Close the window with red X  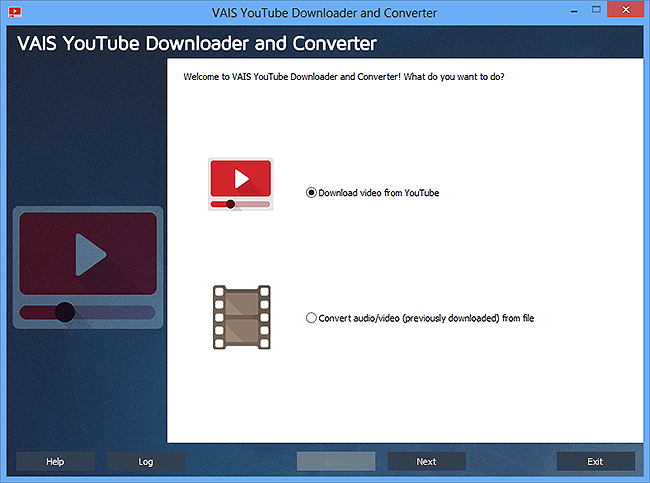coord(626,9)
